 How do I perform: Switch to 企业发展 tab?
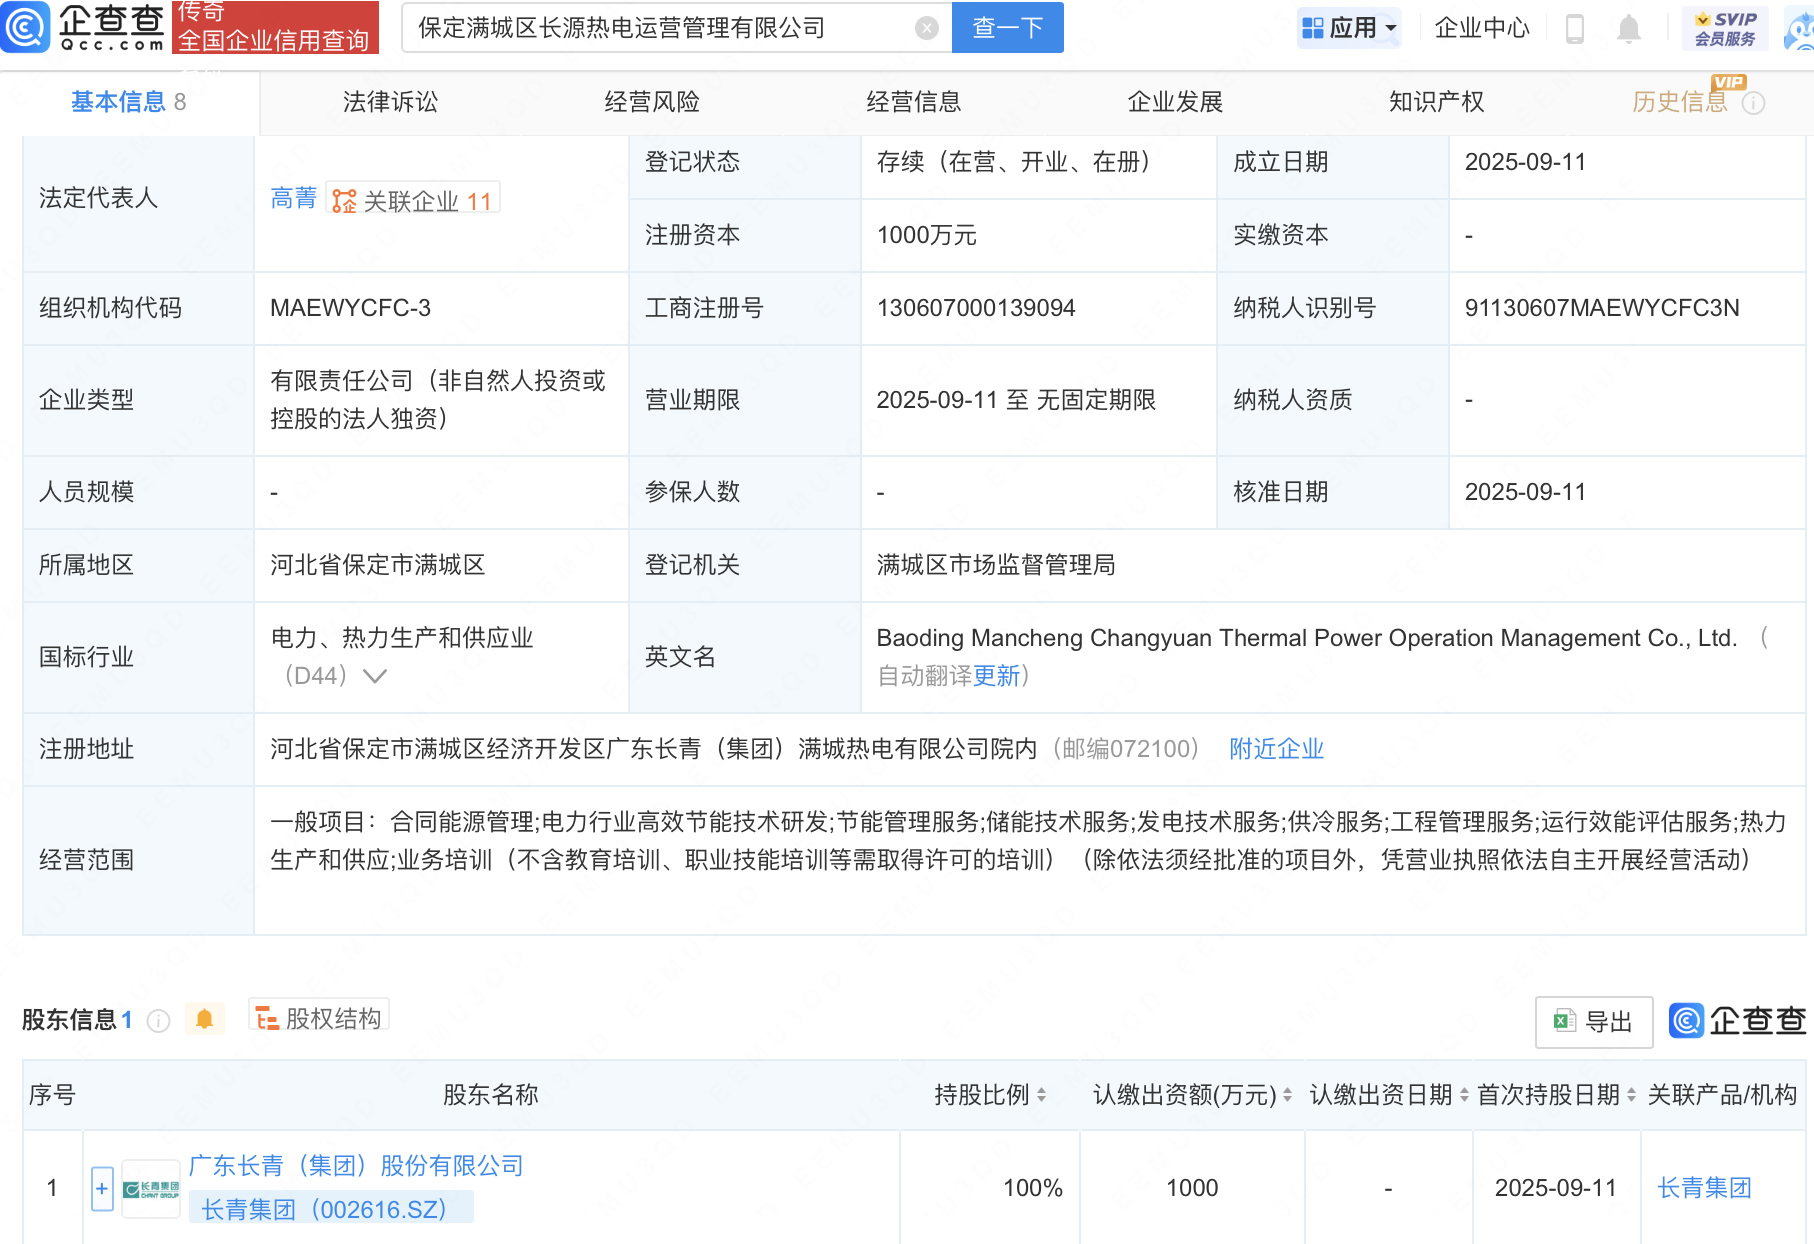point(1175,102)
